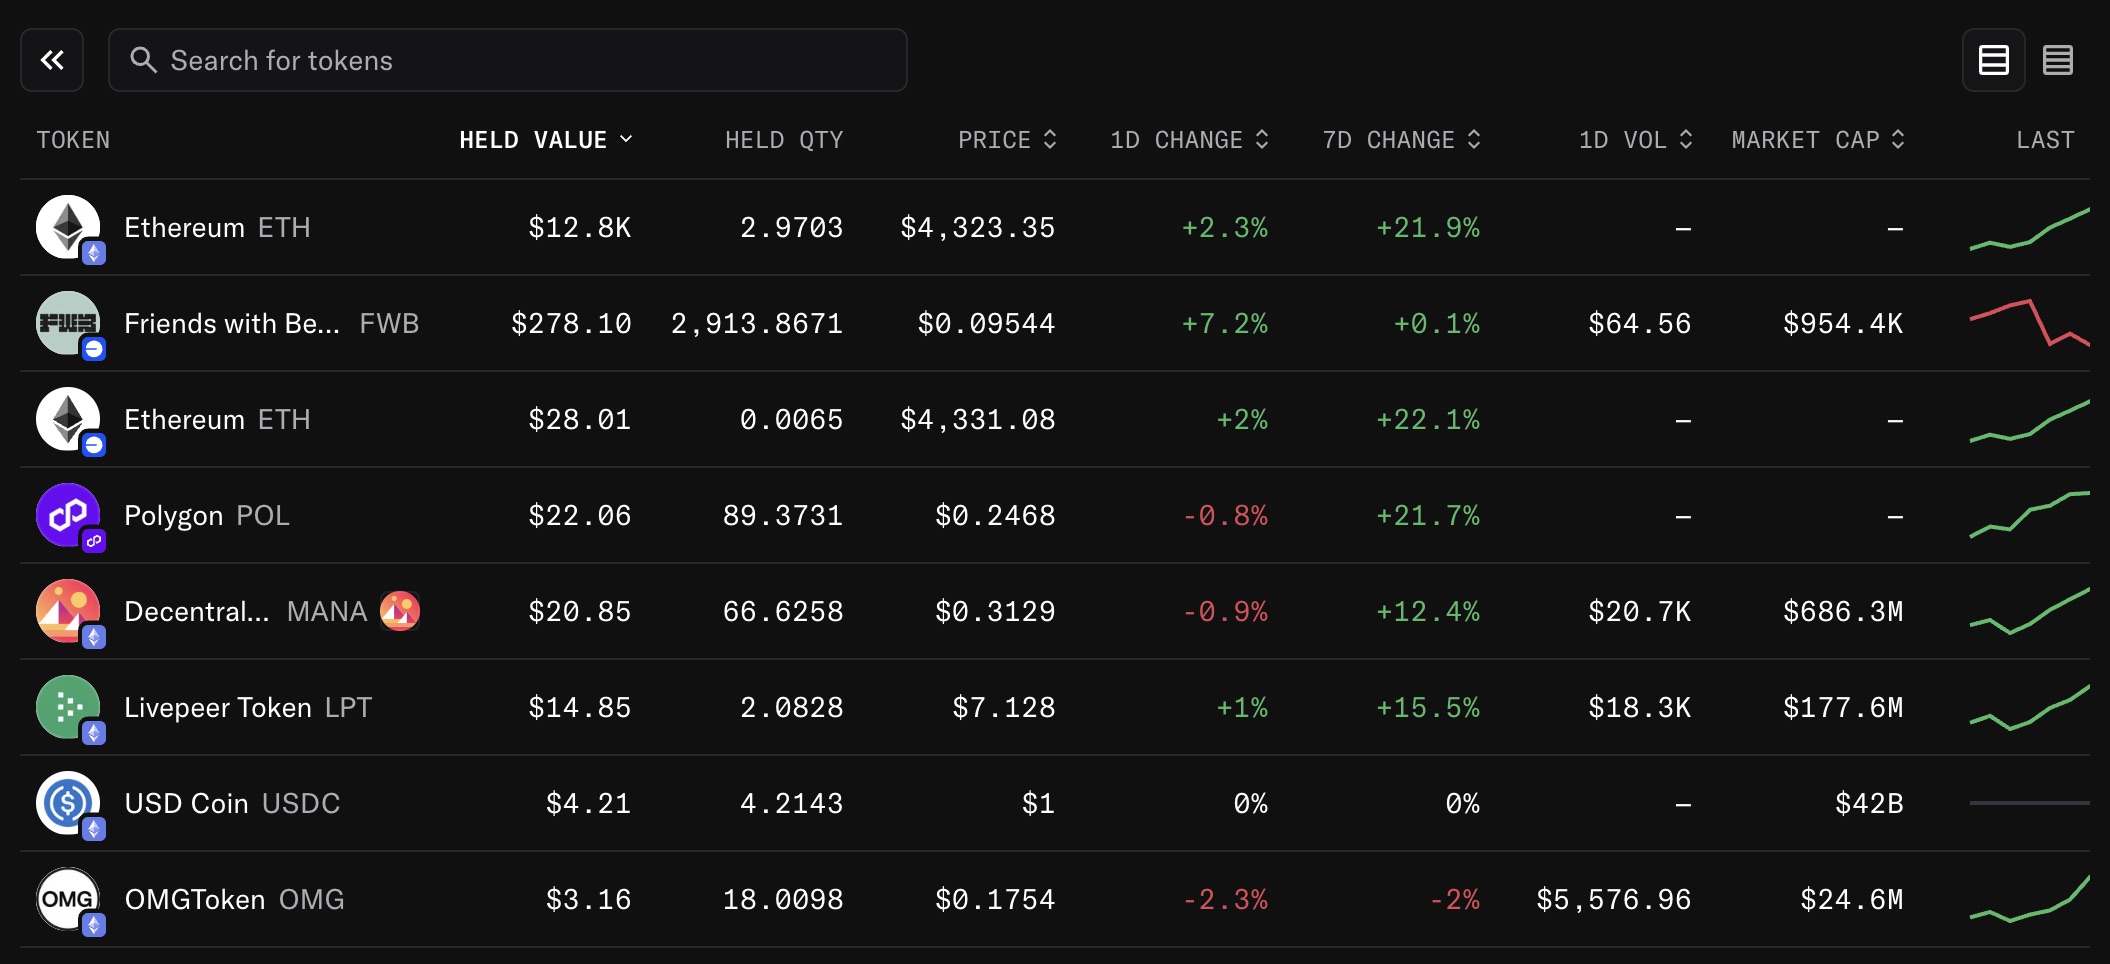Click flat USDC sparkline chart
This screenshot has height=964, width=2110.
point(2029,803)
